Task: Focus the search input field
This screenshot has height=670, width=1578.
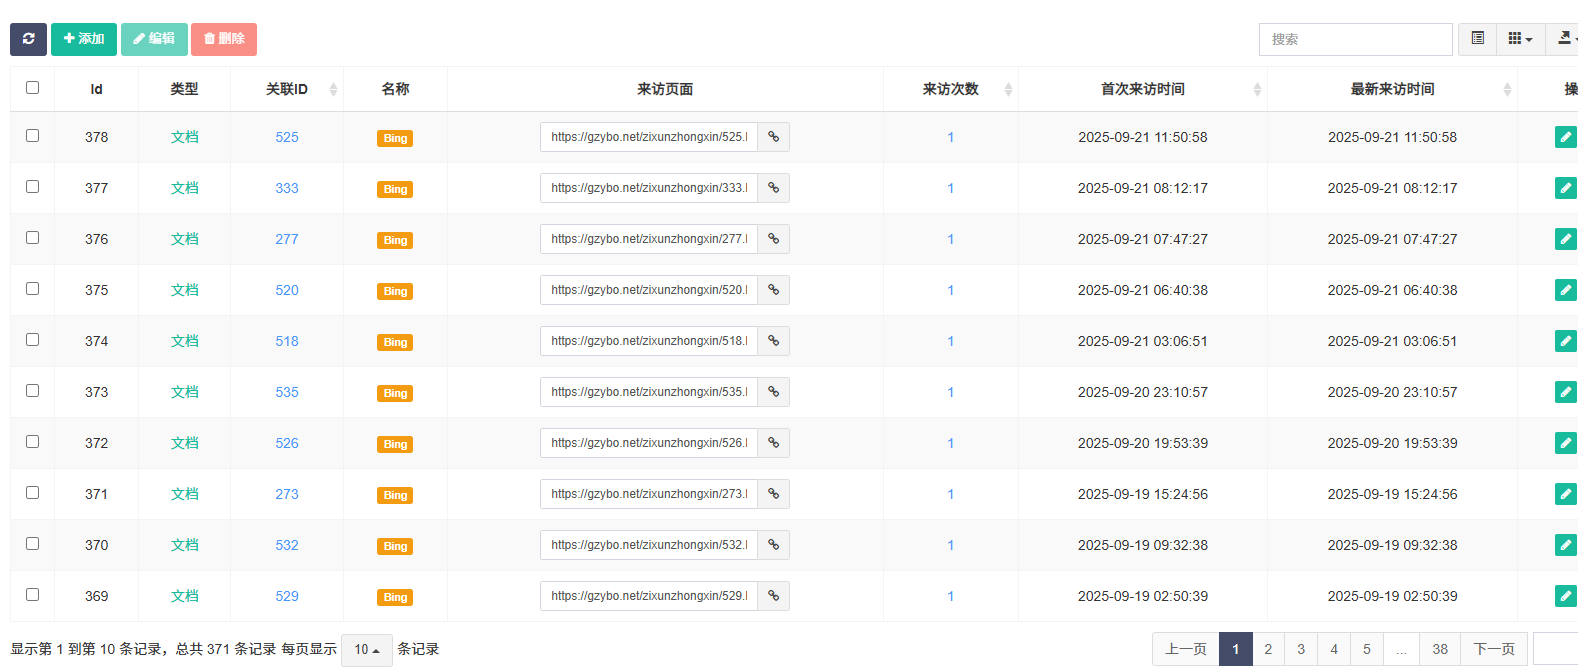Action: point(1355,39)
